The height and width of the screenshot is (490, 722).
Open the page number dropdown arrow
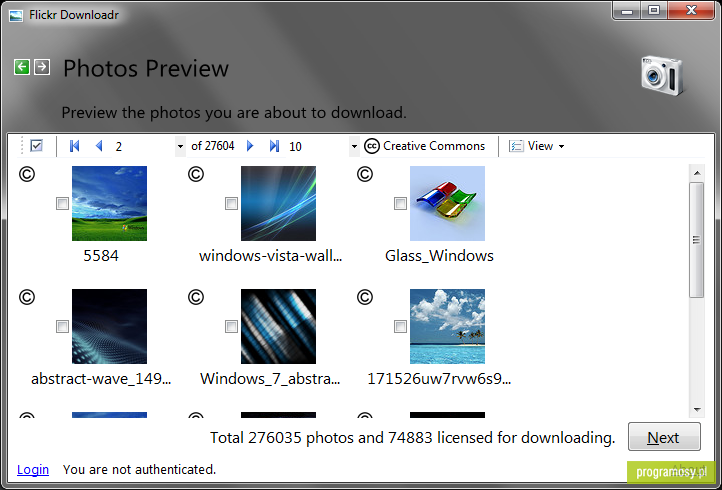(180, 146)
